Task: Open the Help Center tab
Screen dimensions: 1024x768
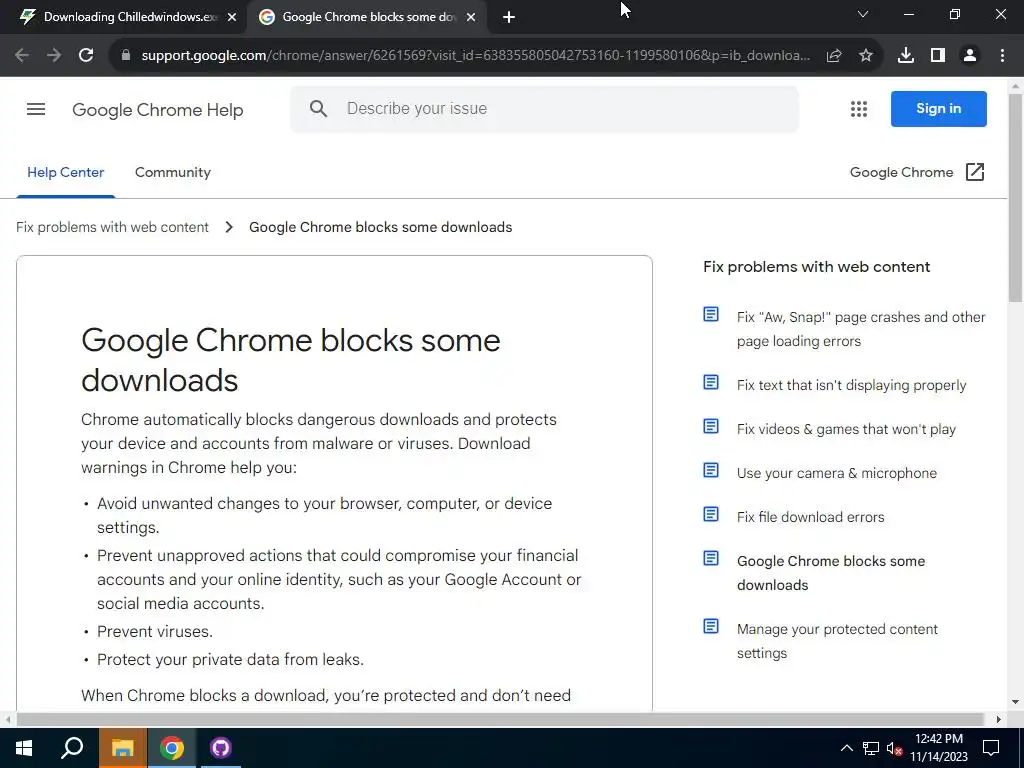Action: (65, 172)
